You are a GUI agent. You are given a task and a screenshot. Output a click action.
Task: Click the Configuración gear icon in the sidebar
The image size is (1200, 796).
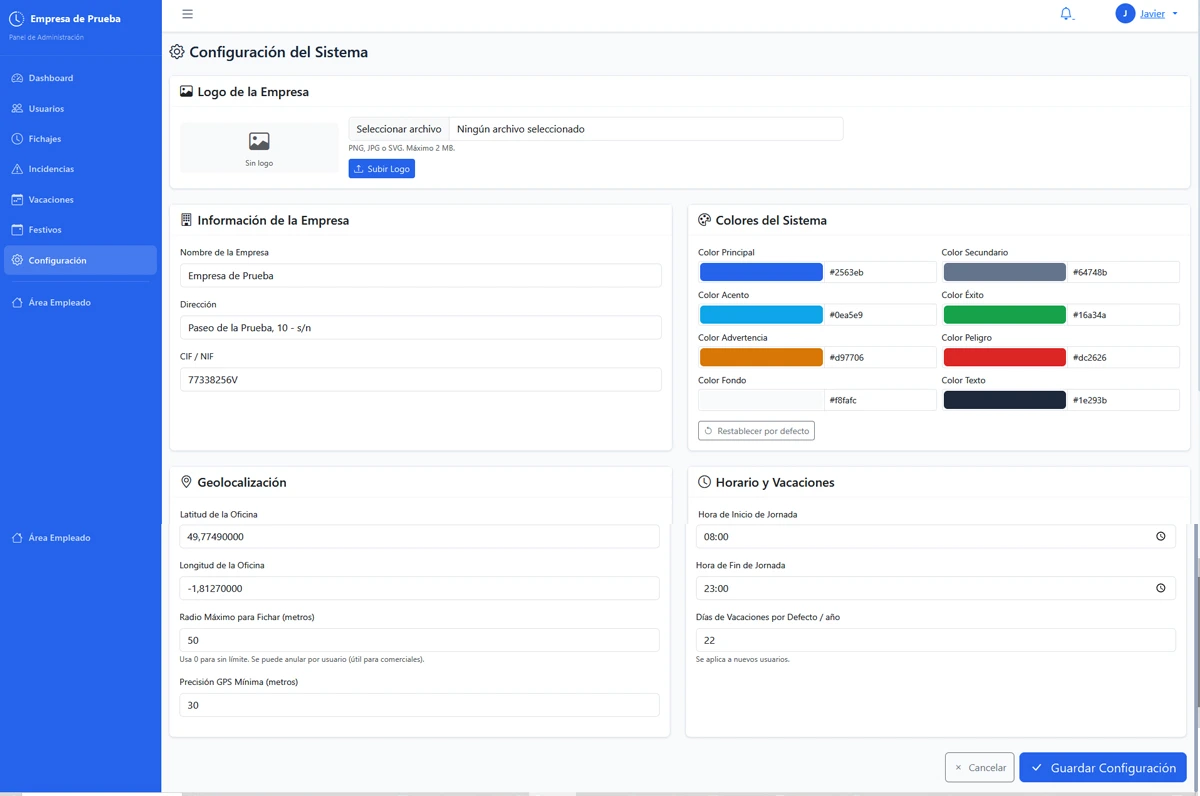17,260
